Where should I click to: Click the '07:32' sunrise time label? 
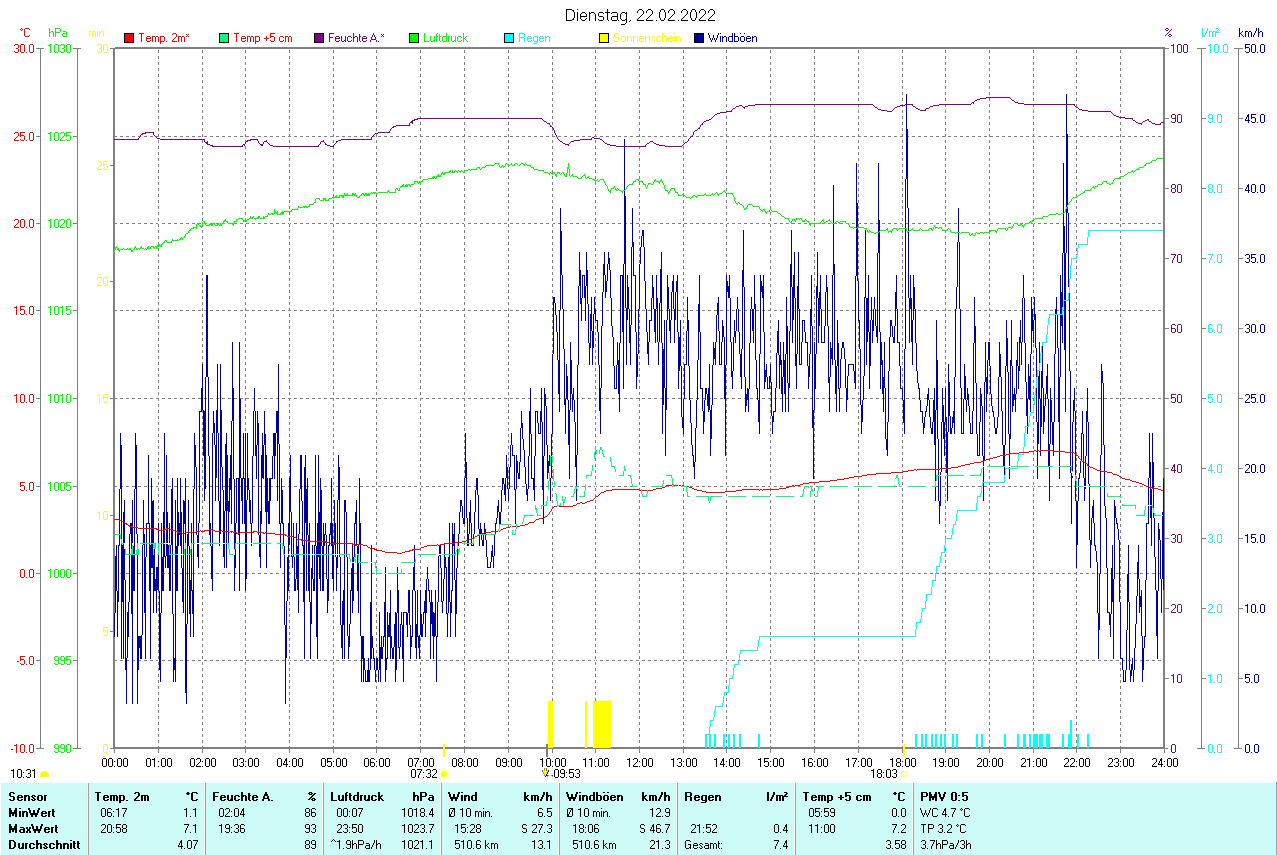(424, 773)
